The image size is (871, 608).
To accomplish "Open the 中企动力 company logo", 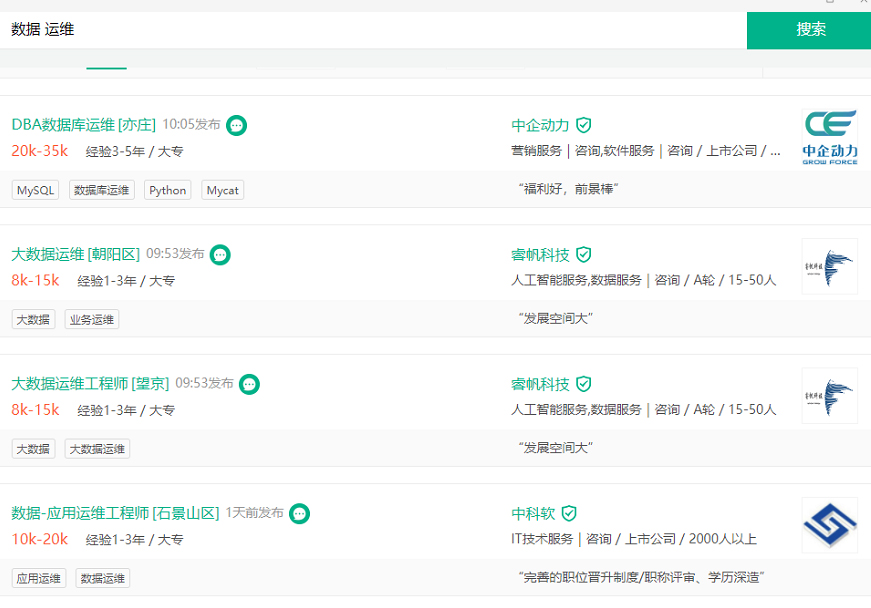I will pyautogui.click(x=829, y=137).
